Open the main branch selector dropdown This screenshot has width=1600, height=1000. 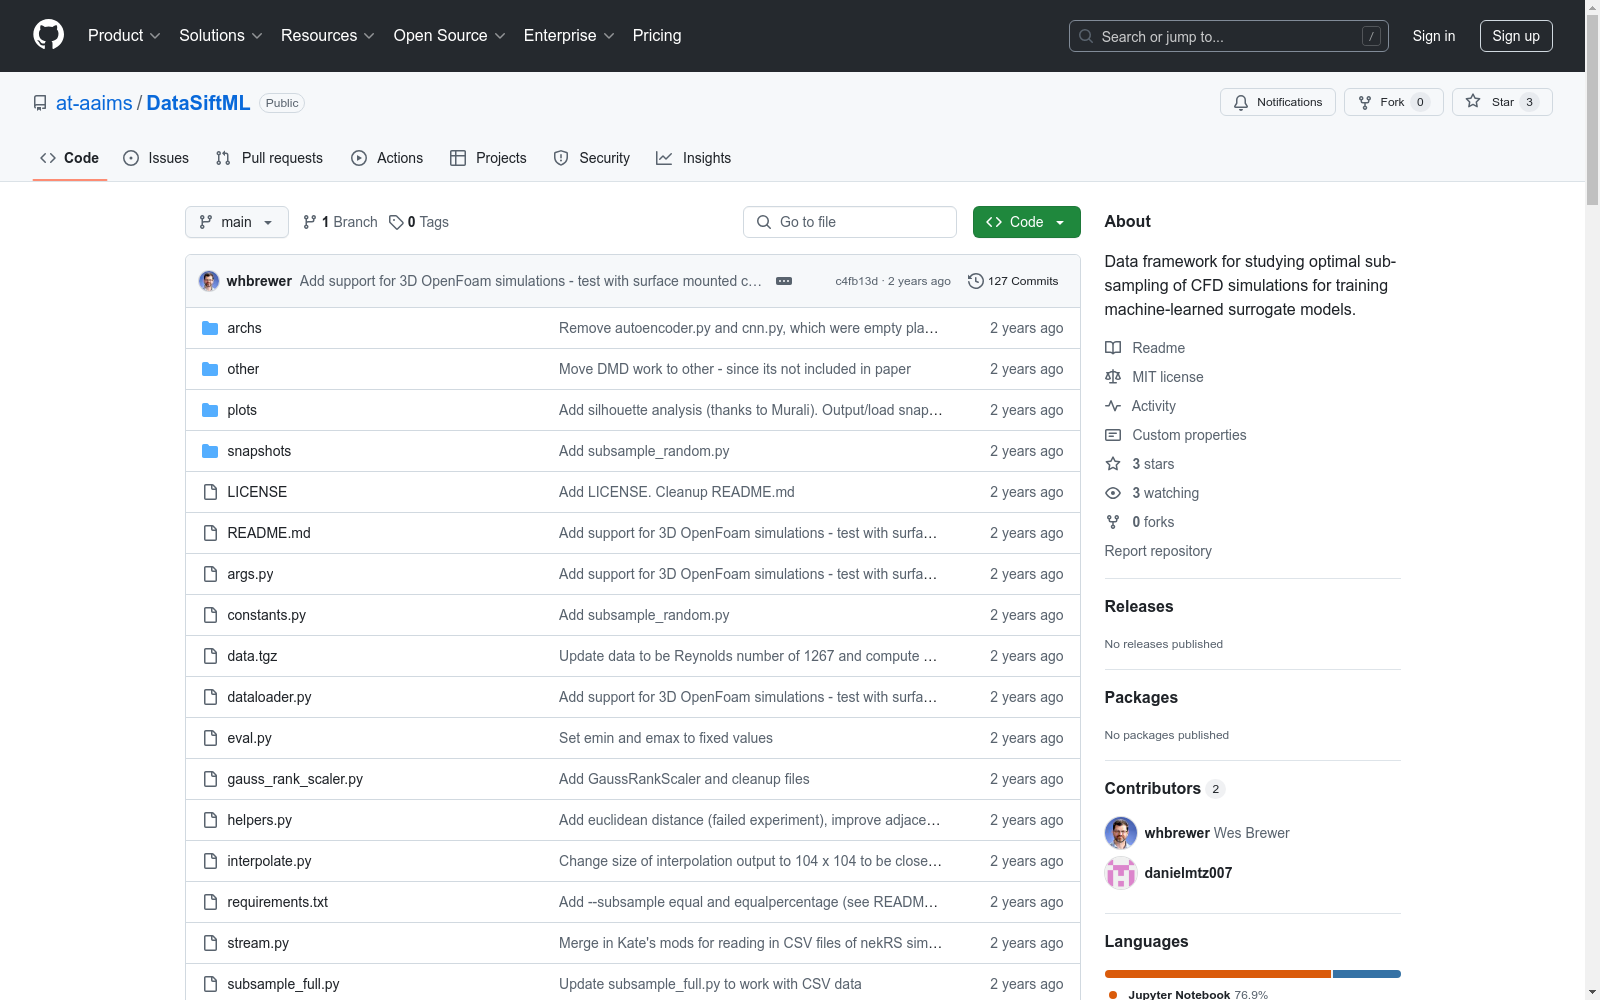(x=237, y=222)
